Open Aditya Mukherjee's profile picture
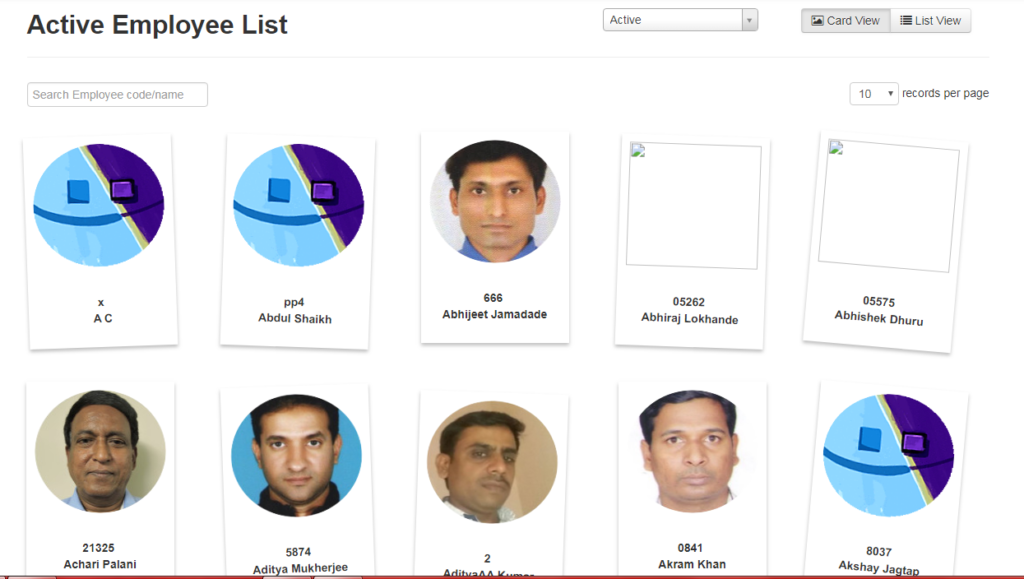The image size is (1024, 579). 294,455
